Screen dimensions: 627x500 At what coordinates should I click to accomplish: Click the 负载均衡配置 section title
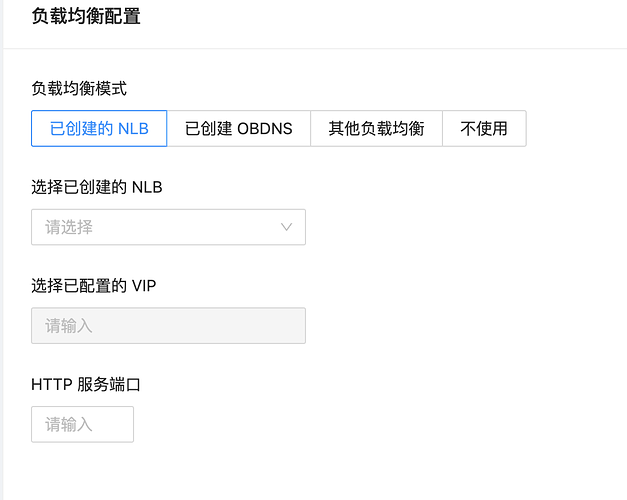tap(86, 16)
